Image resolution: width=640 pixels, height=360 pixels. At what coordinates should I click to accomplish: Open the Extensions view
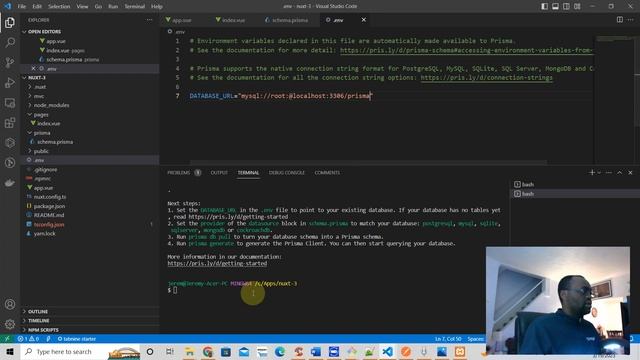(10, 122)
